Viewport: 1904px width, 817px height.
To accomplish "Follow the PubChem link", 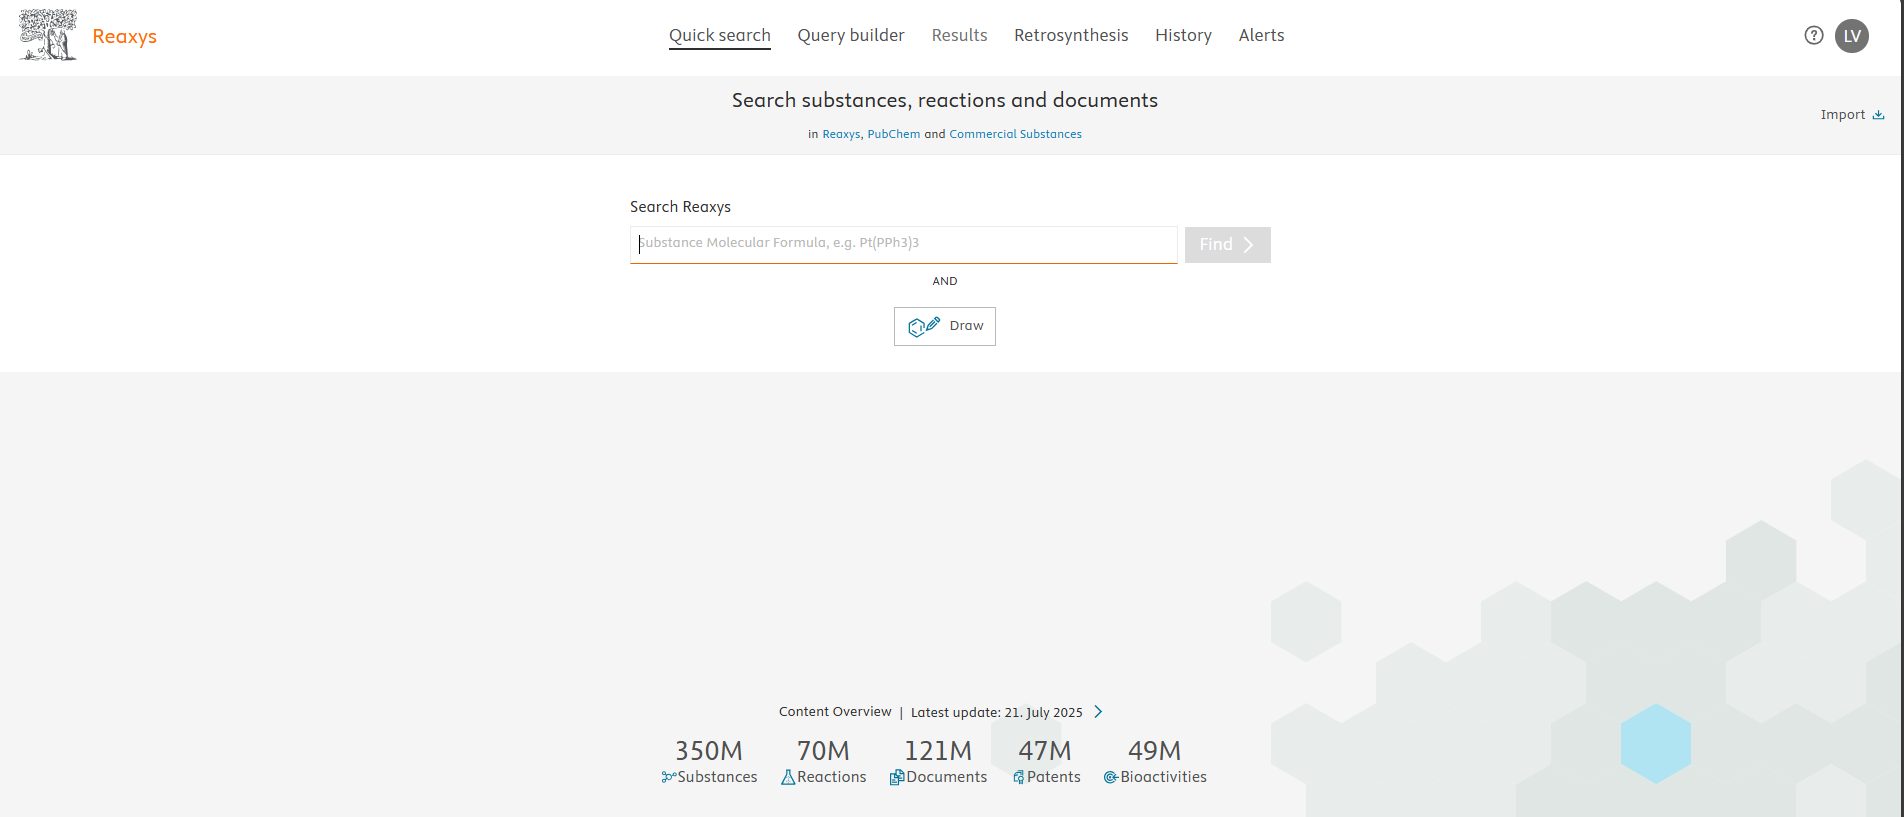I will click(x=893, y=134).
